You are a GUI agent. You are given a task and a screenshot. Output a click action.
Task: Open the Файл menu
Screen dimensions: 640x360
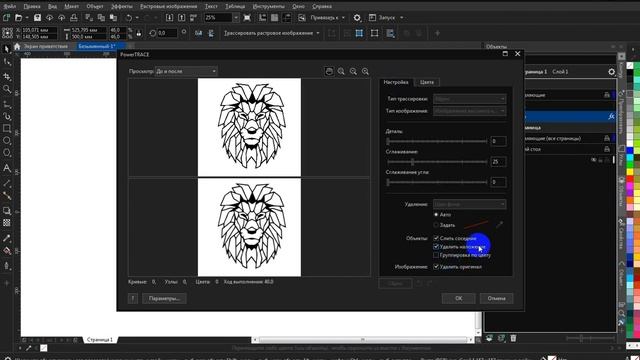(x=9, y=6)
